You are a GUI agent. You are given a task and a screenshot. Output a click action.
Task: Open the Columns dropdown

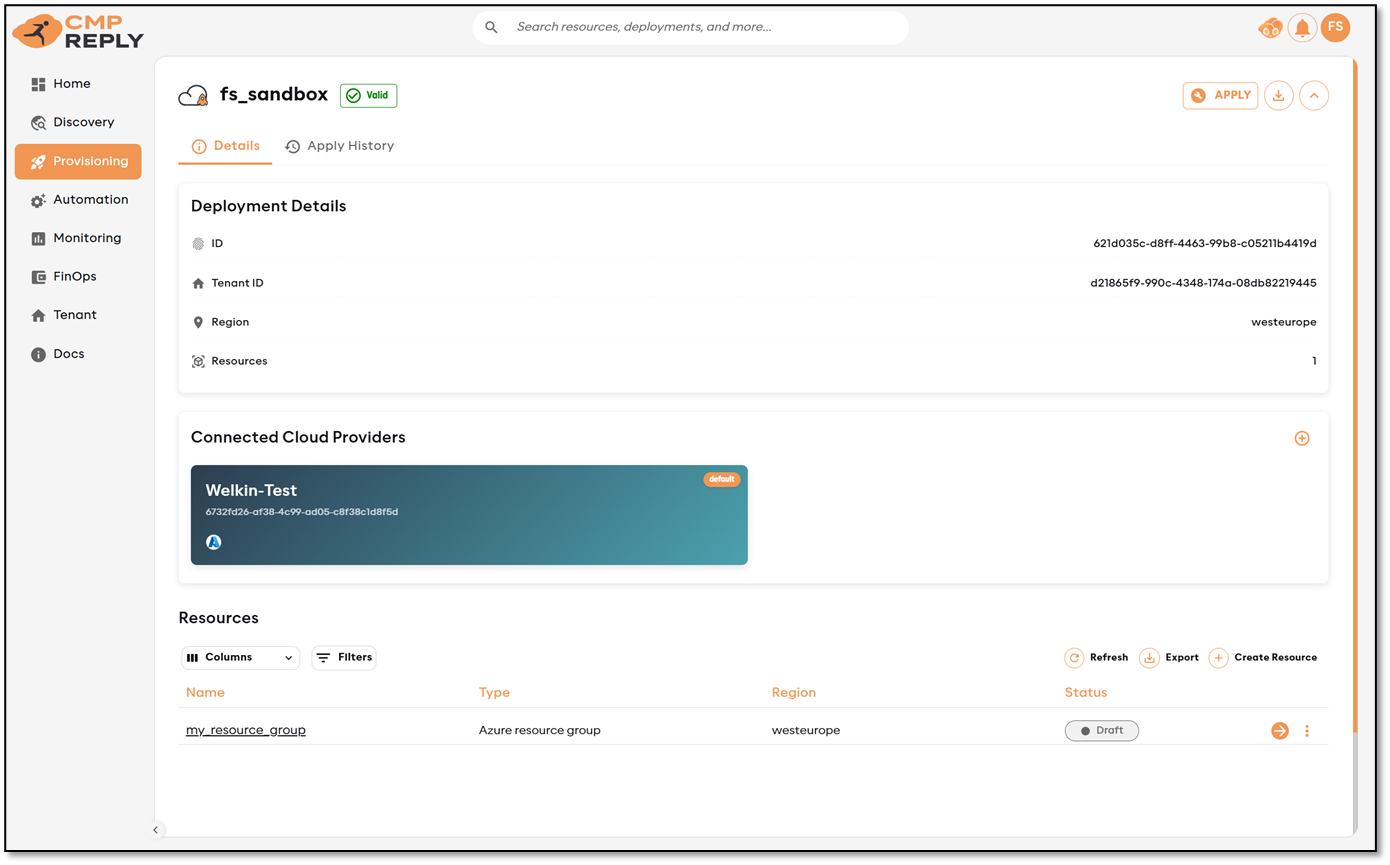point(240,657)
